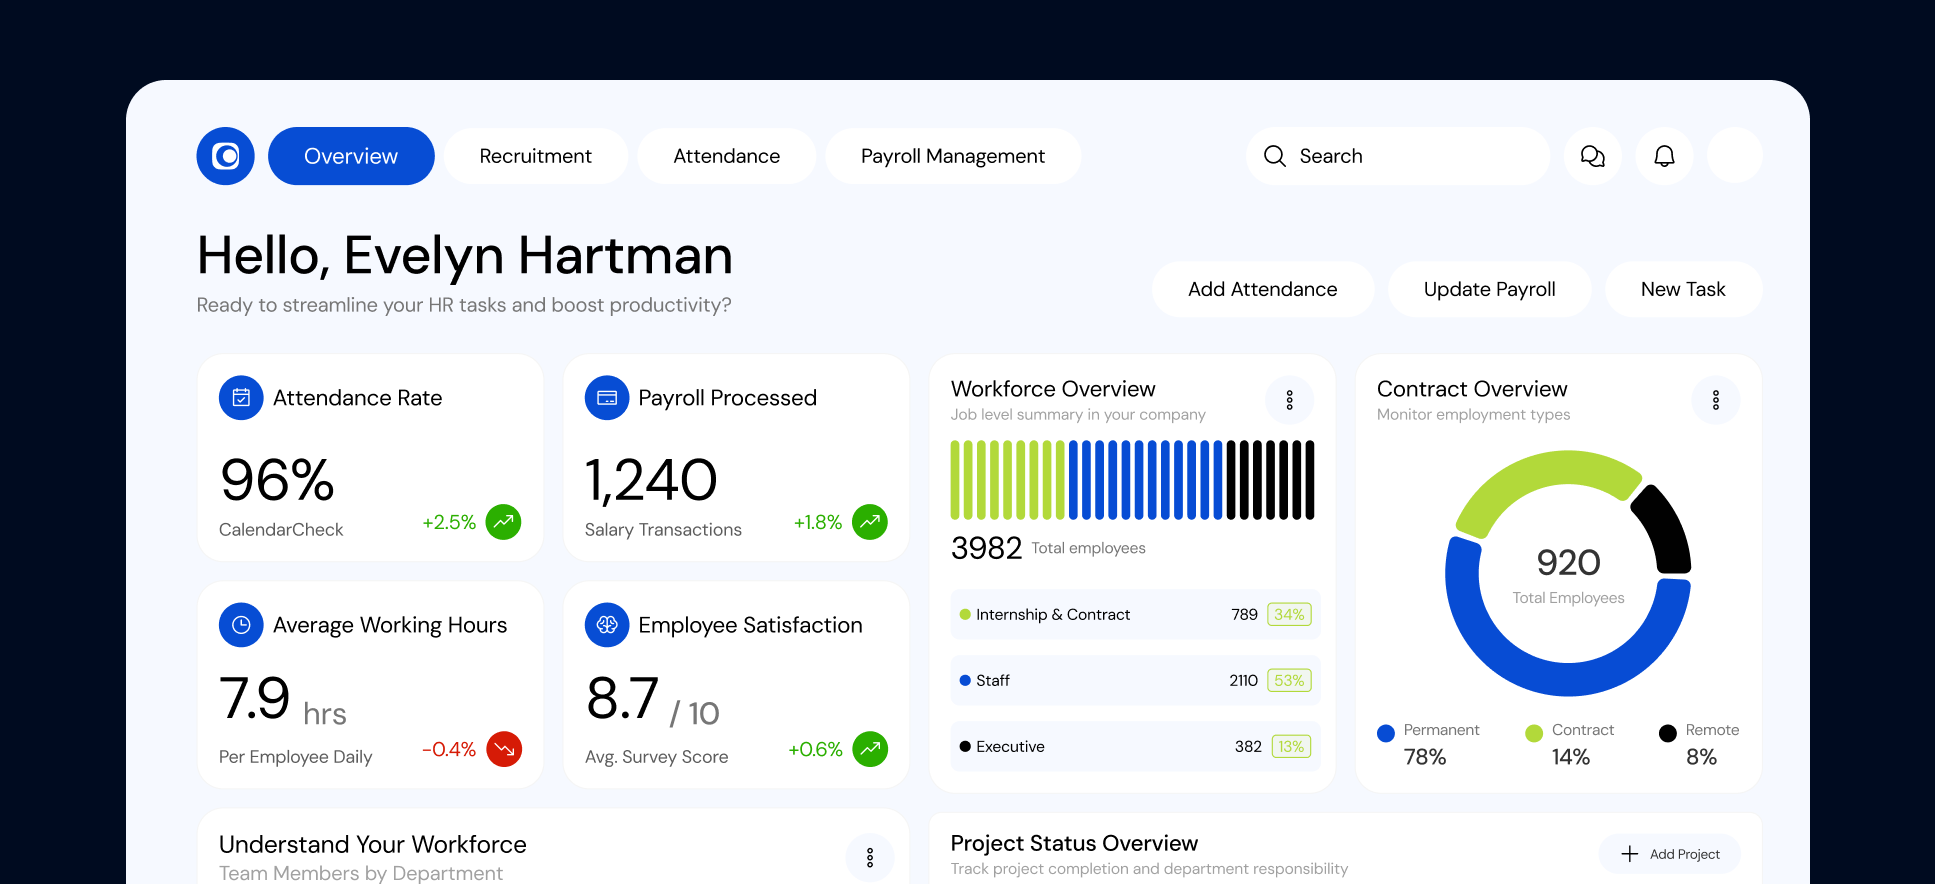
Task: Open the Payroll Management tab
Action: click(952, 156)
